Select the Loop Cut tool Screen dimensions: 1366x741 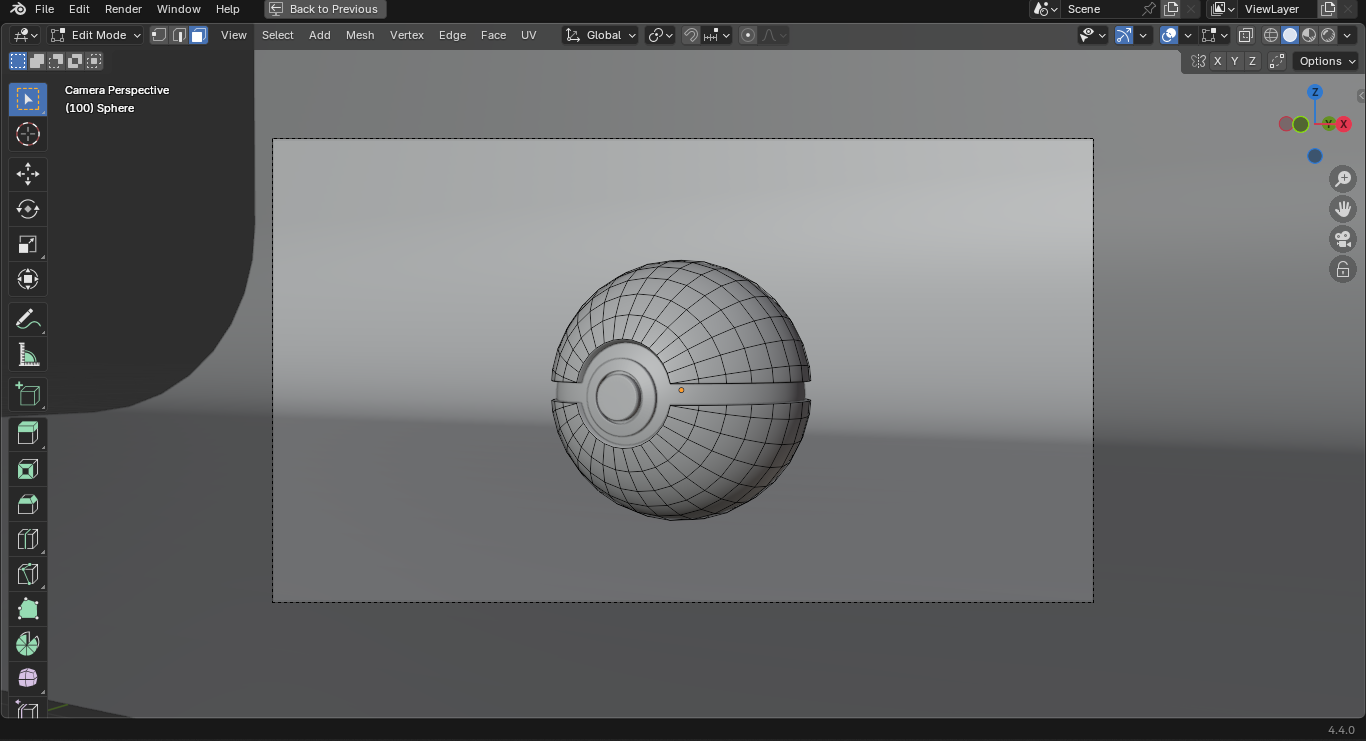pos(28,539)
